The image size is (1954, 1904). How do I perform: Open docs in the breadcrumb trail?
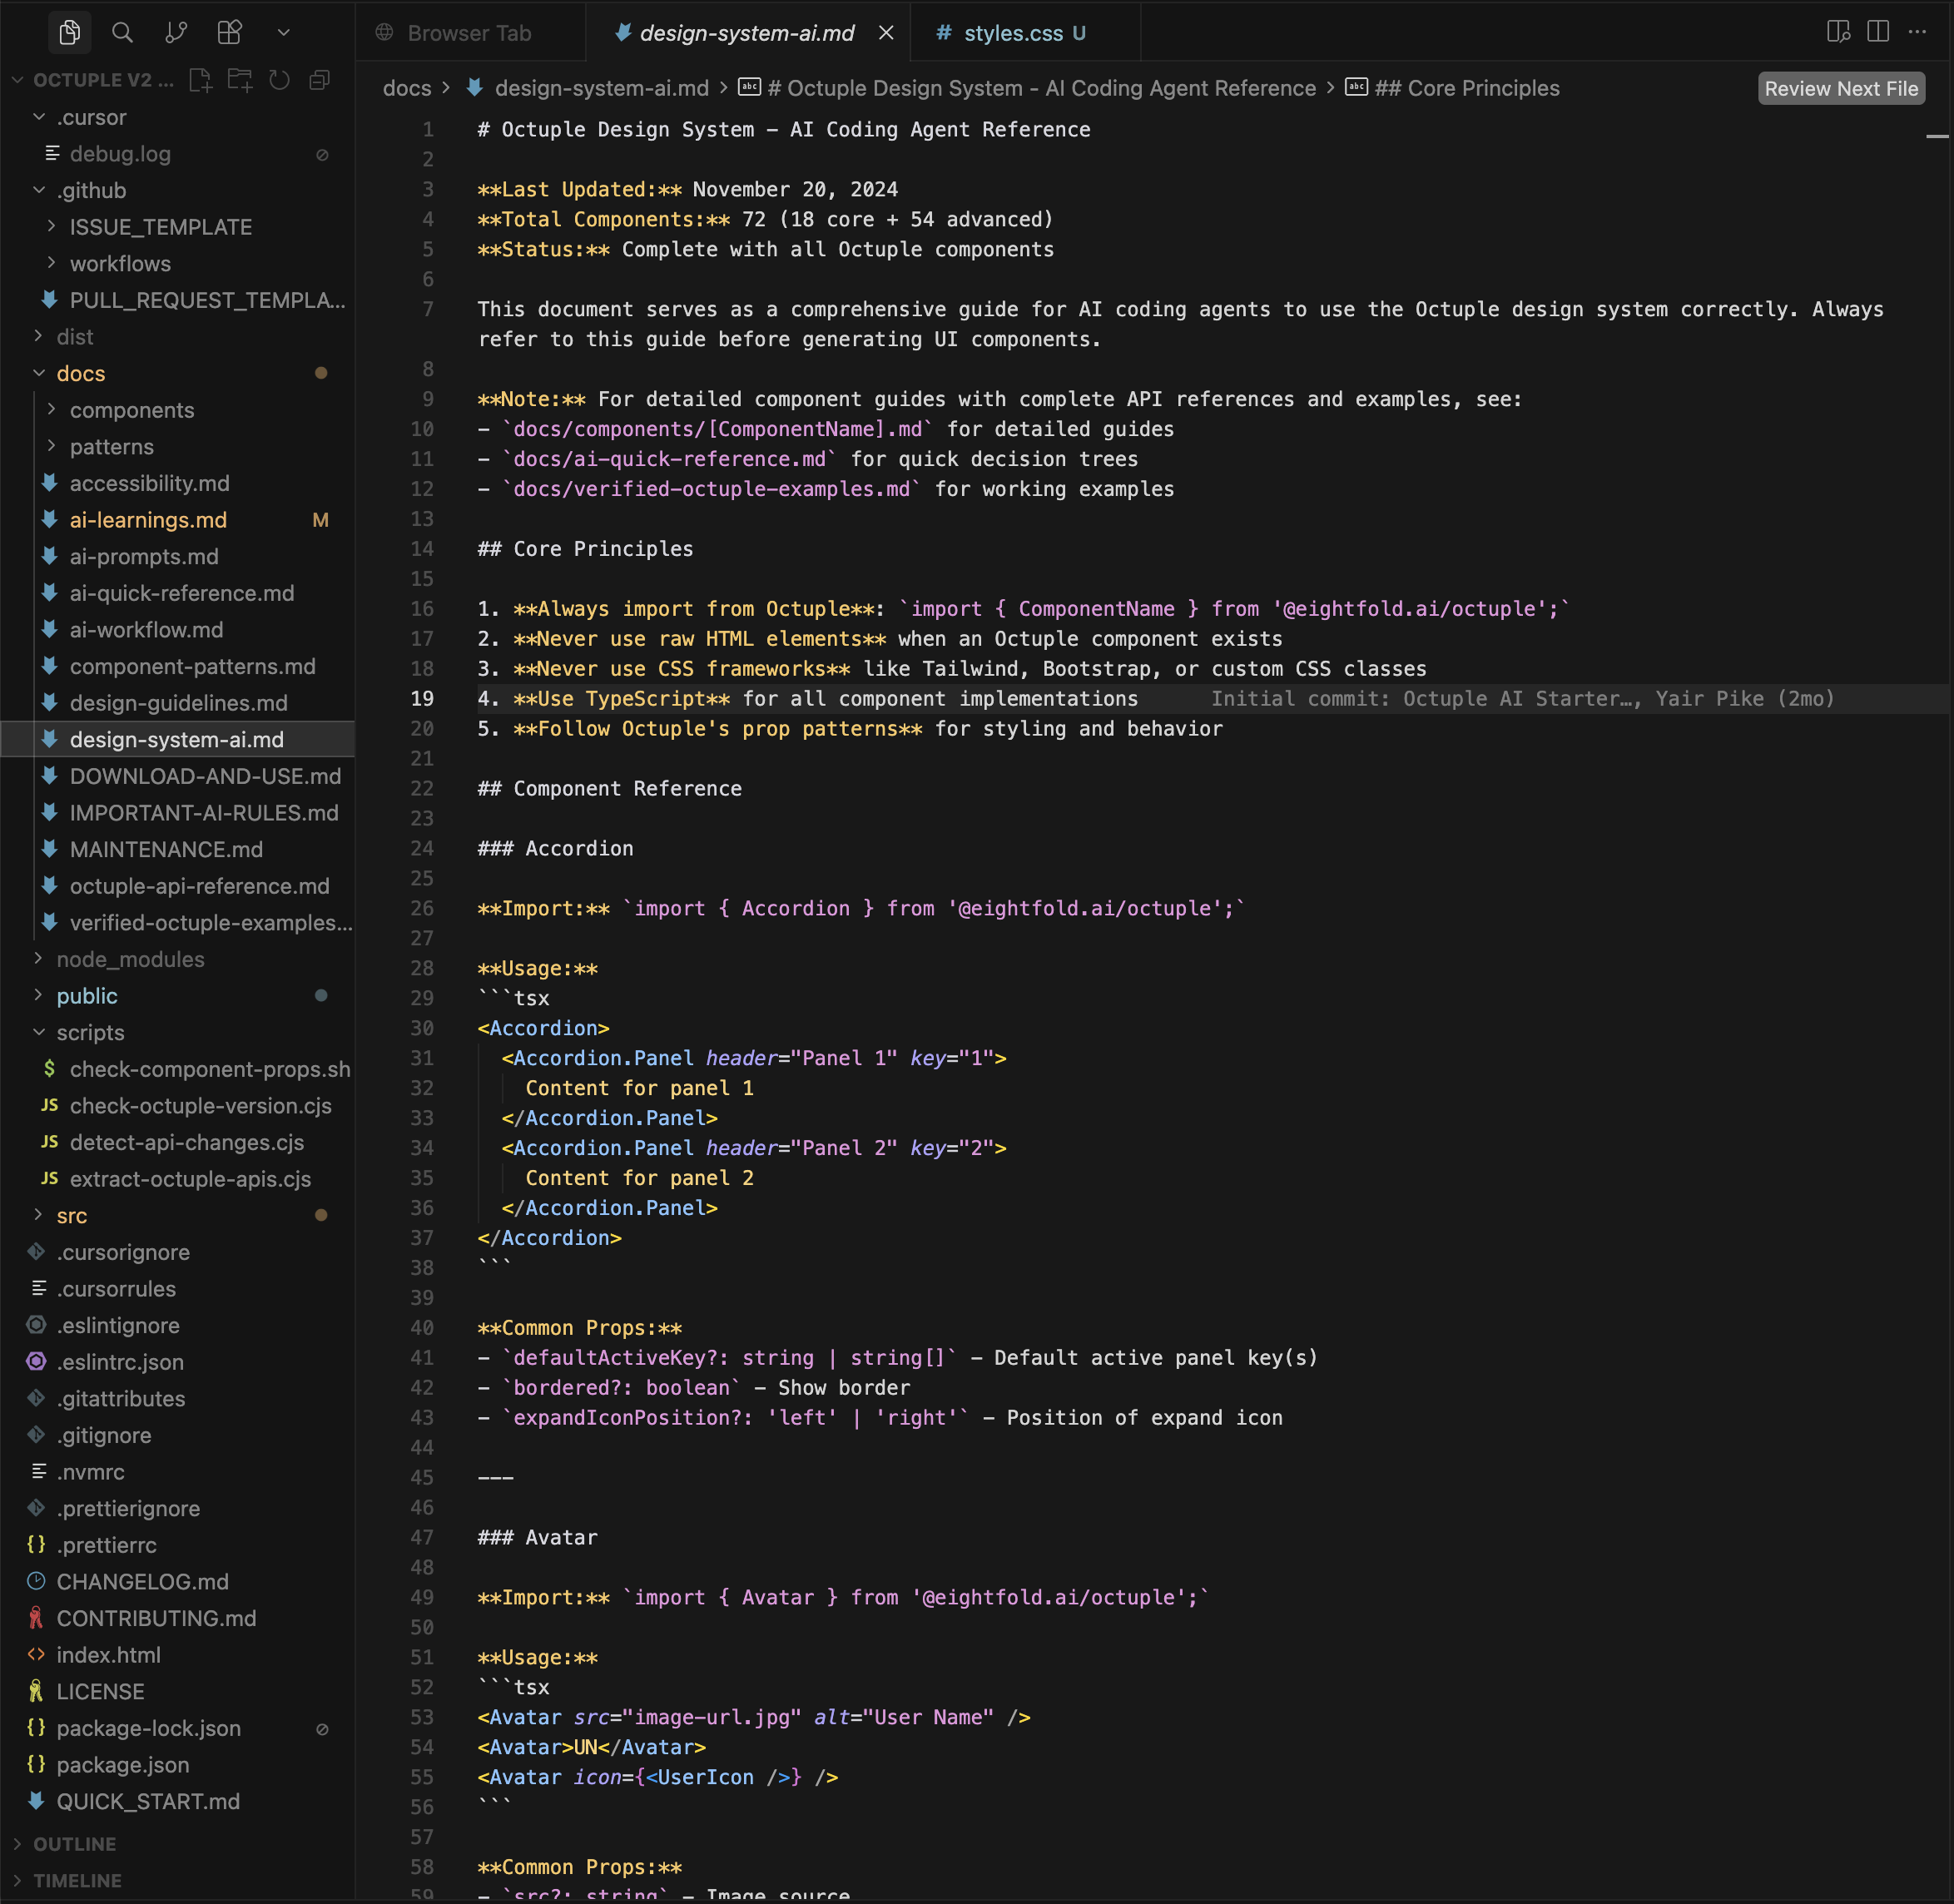point(406,88)
